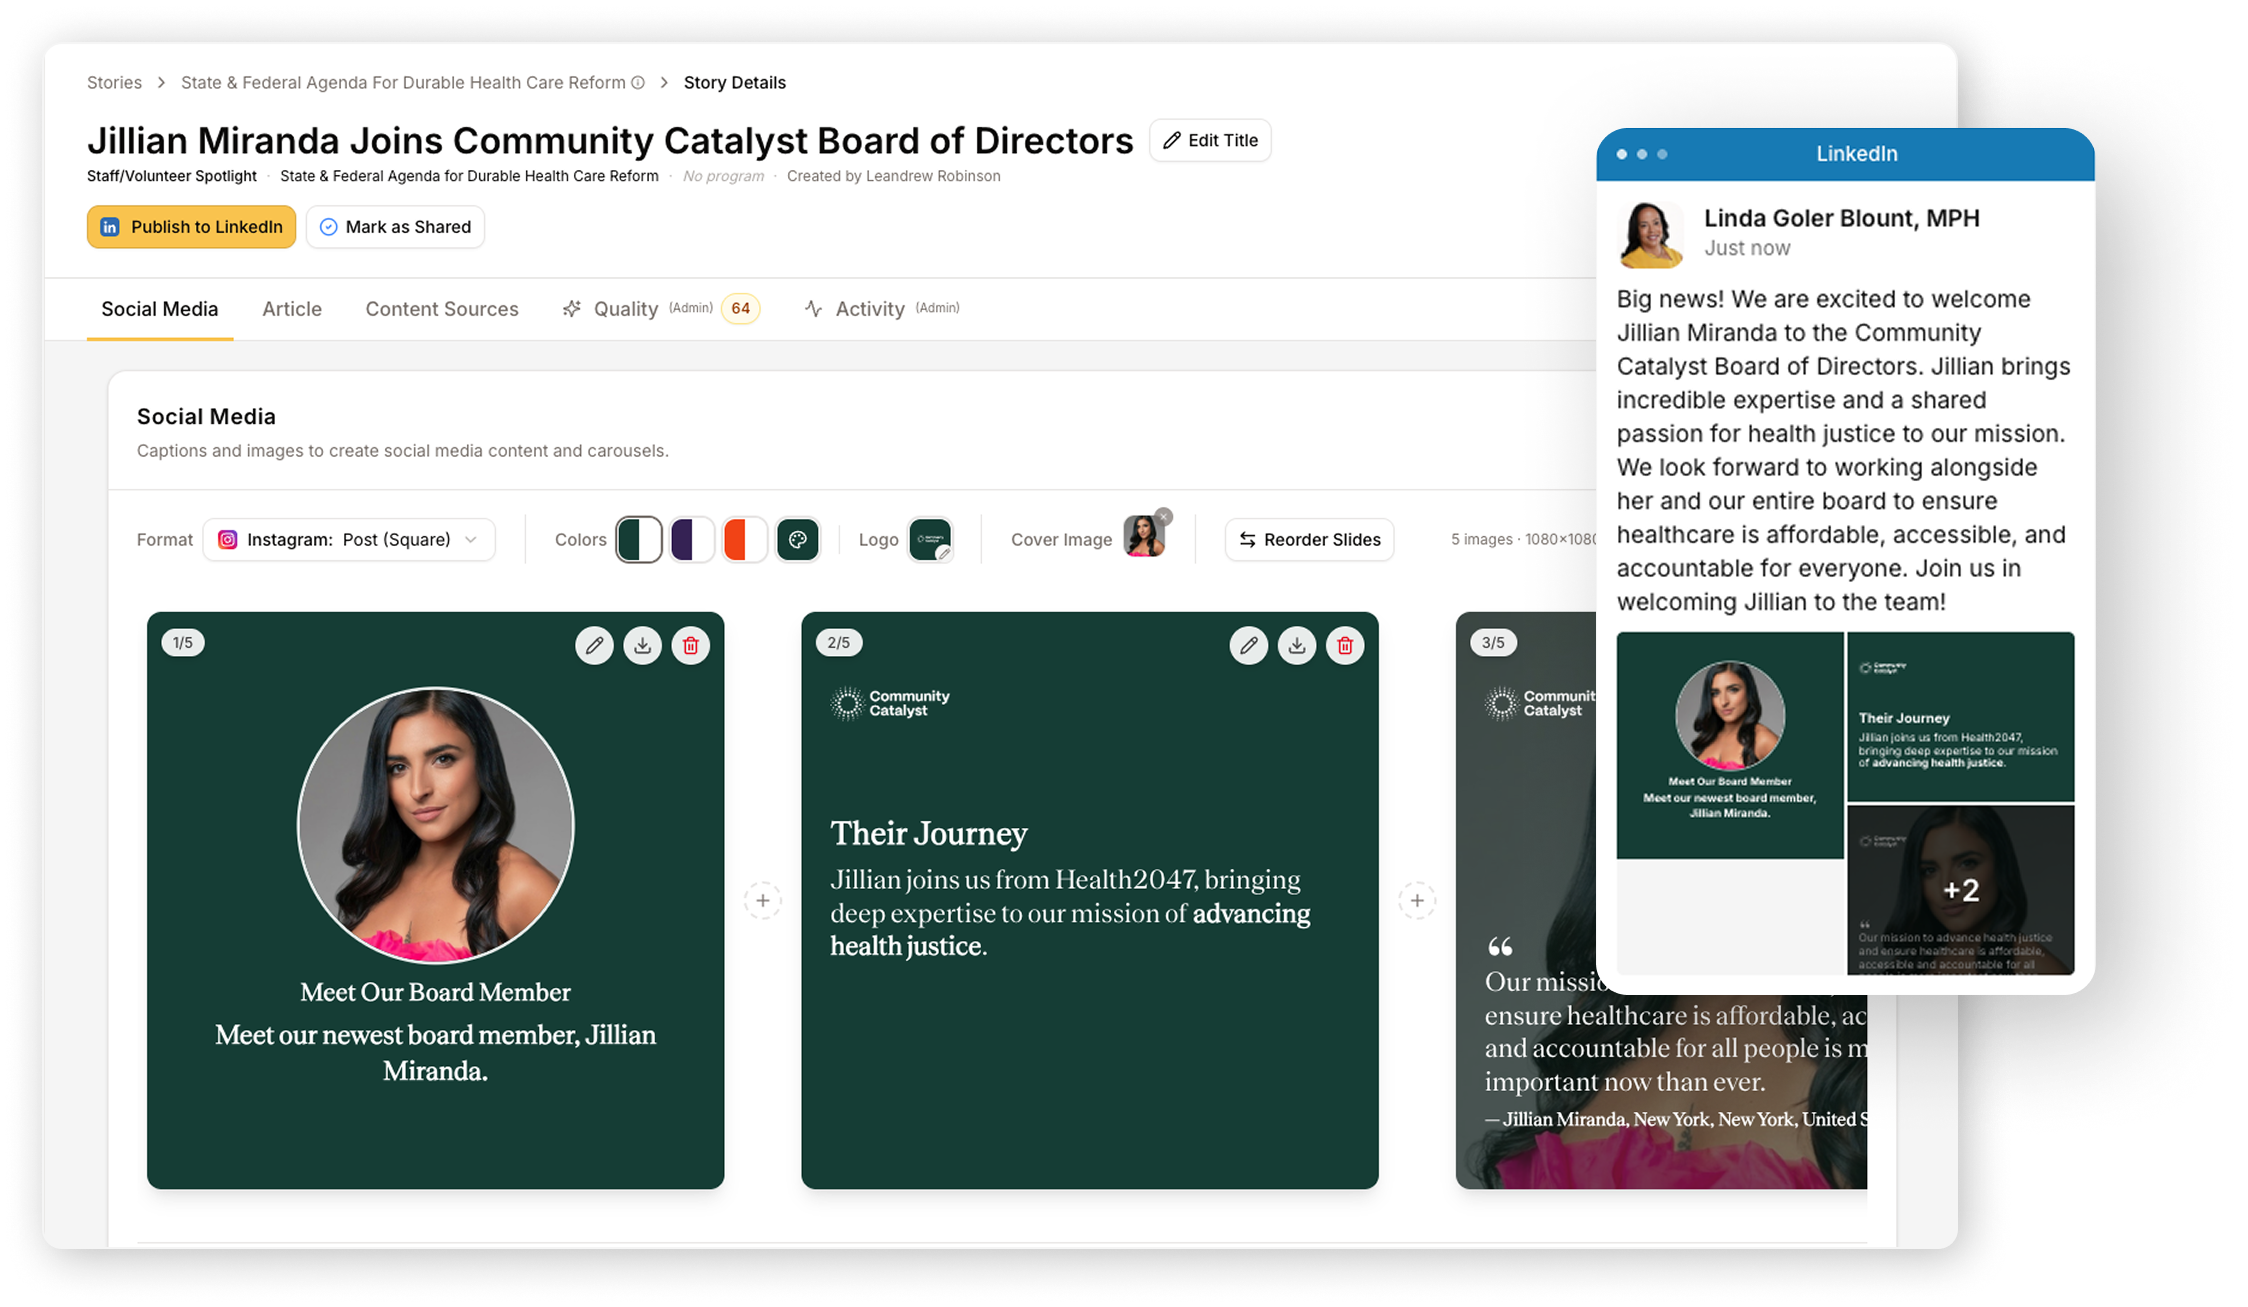Click the cover image portrait thumbnail
2248x1307 pixels.
click(x=1143, y=538)
